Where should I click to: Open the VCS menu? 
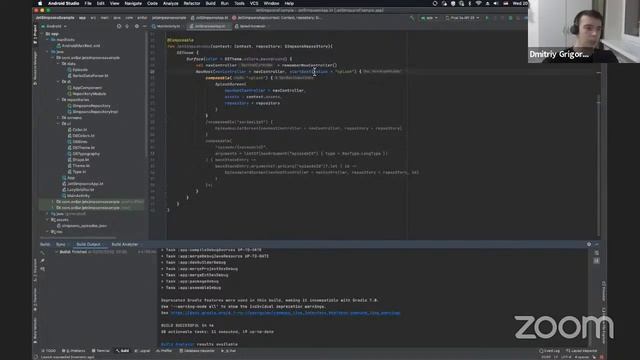point(254,3)
